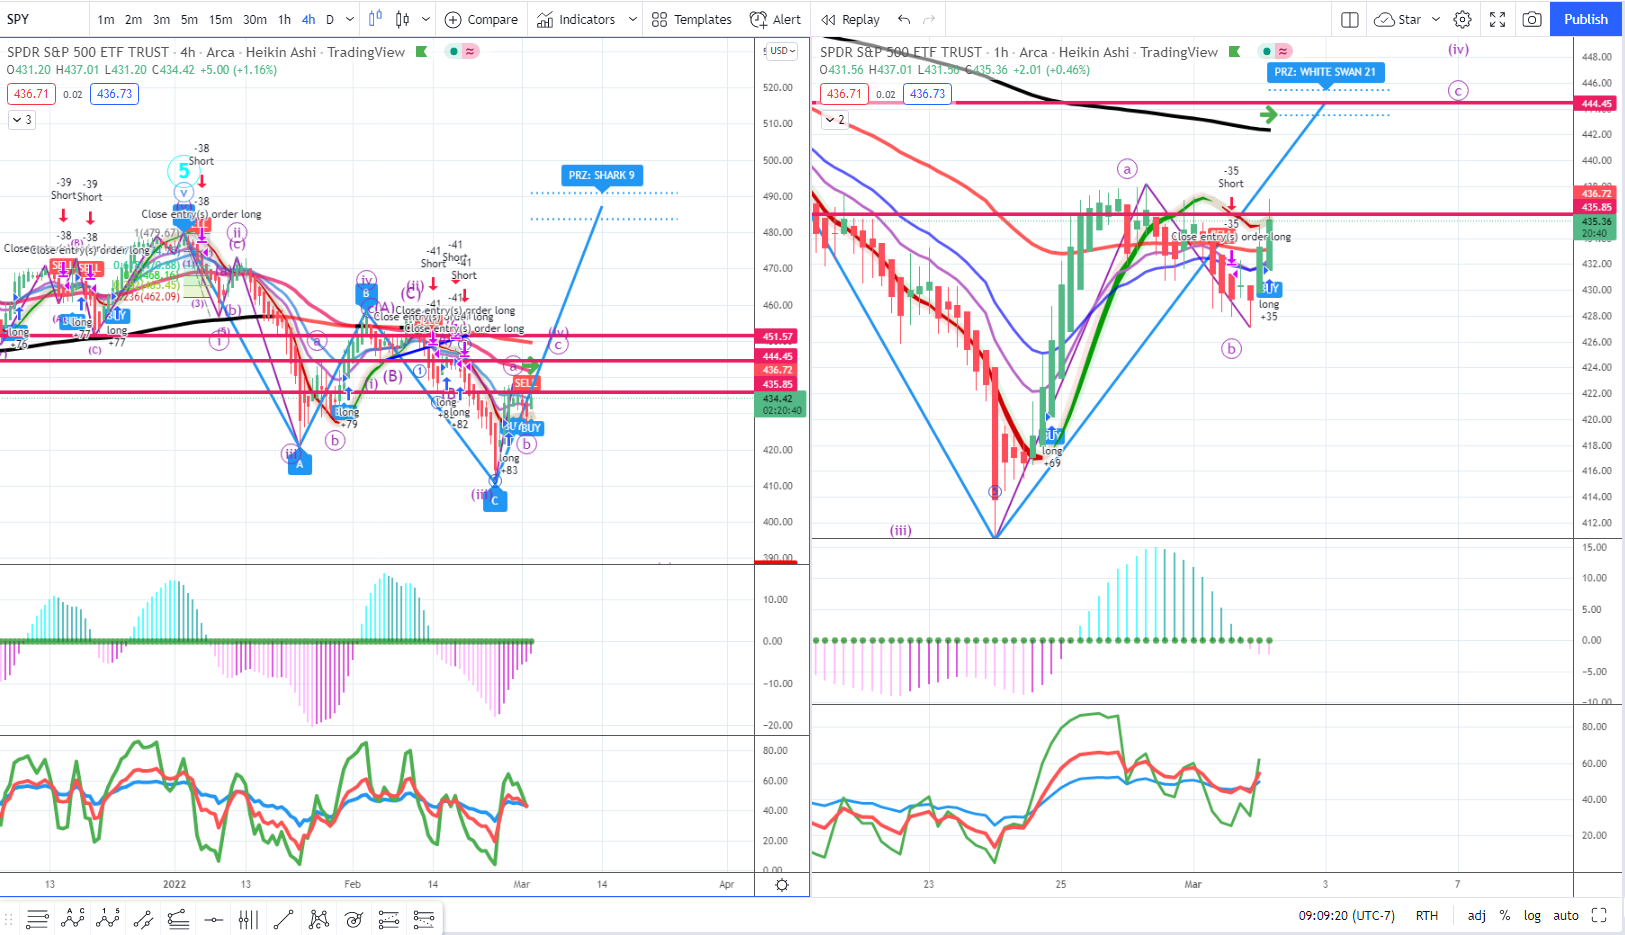The height and width of the screenshot is (935, 1625).
Task: Select the parallel channel drawing tool
Action: [143, 918]
